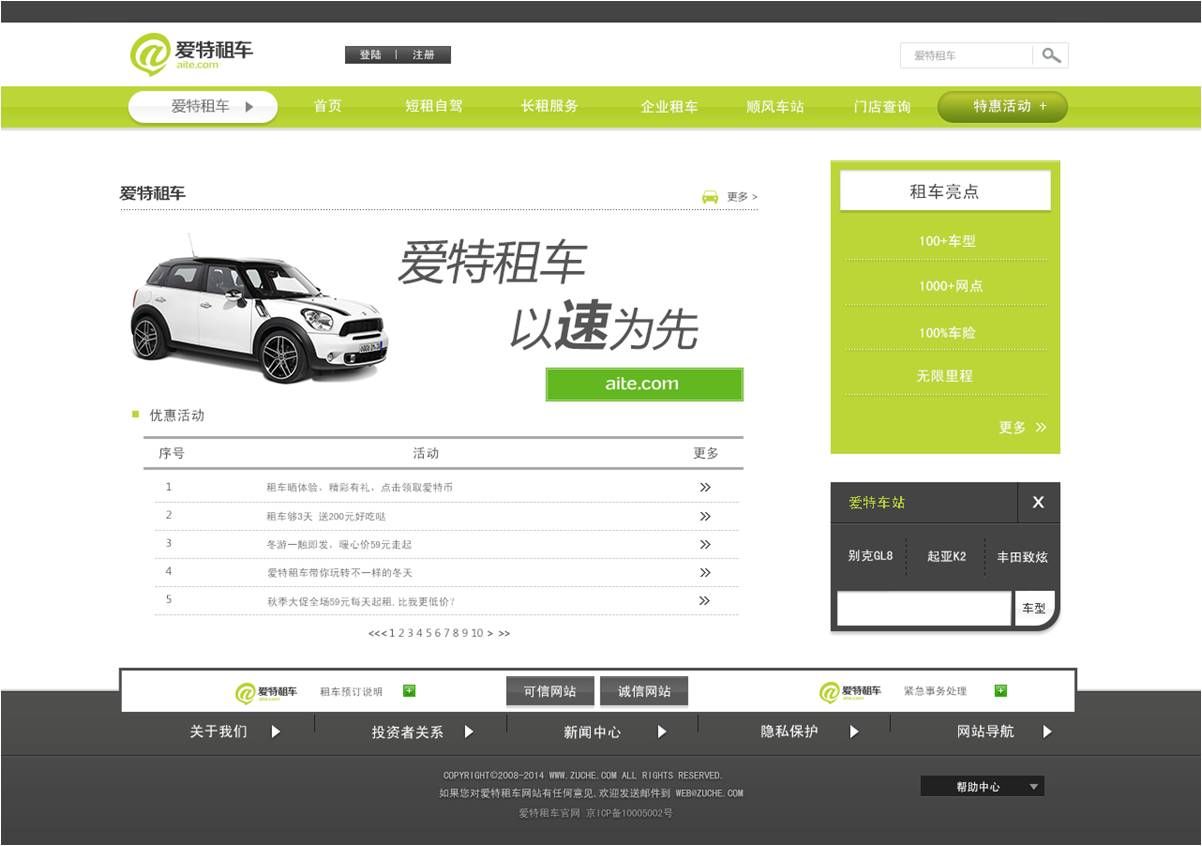Expand the 网站导航 footer section

coord(1047,732)
